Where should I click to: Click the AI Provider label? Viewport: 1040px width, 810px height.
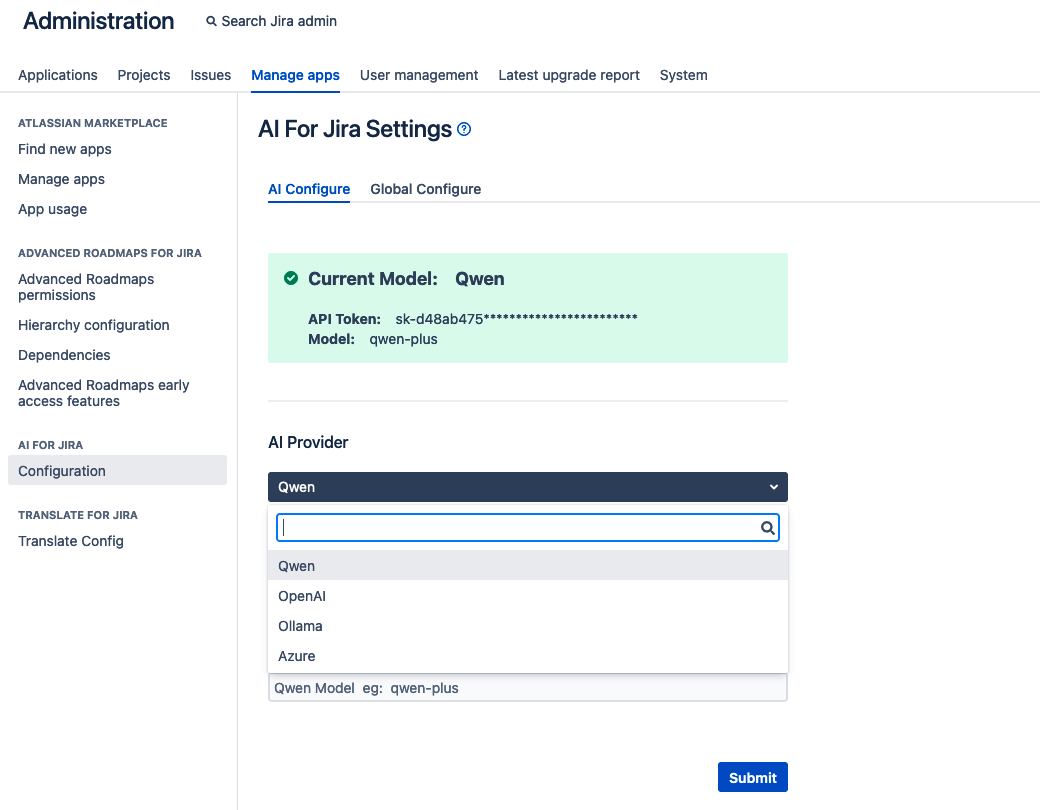pos(308,442)
